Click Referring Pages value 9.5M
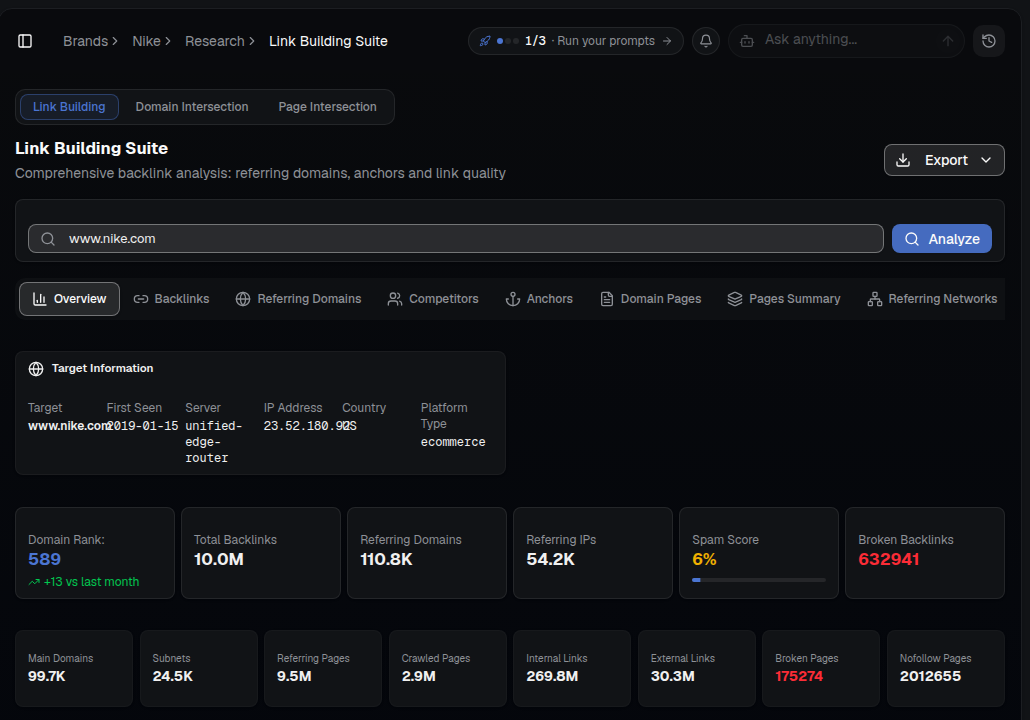 click(x=294, y=677)
